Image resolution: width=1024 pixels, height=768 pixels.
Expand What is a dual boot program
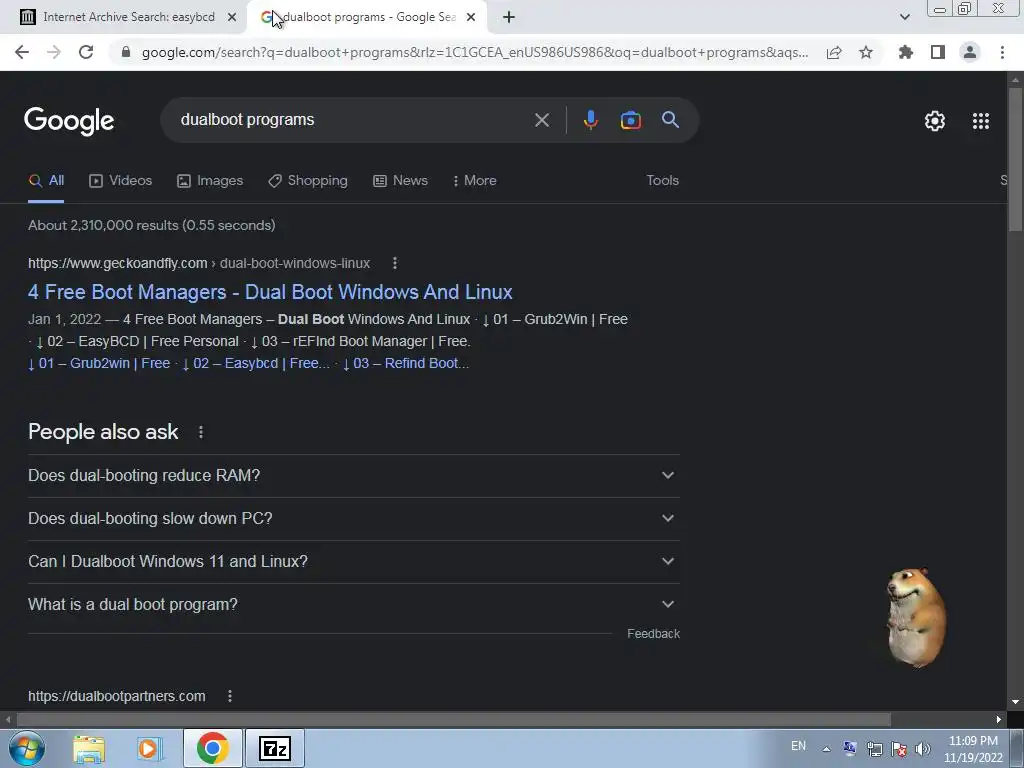pos(353,605)
